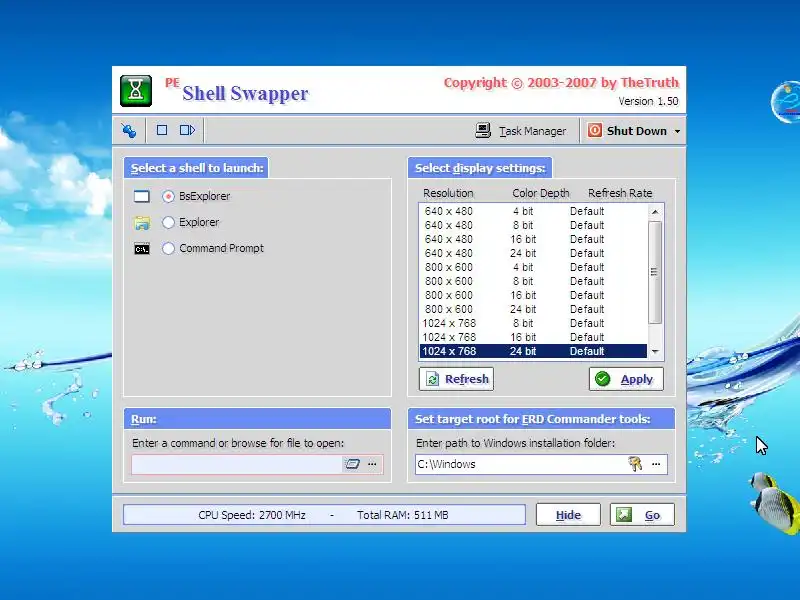Select 800 x 600 8 bit display mode
This screenshot has height=600, width=800.
coord(533,281)
